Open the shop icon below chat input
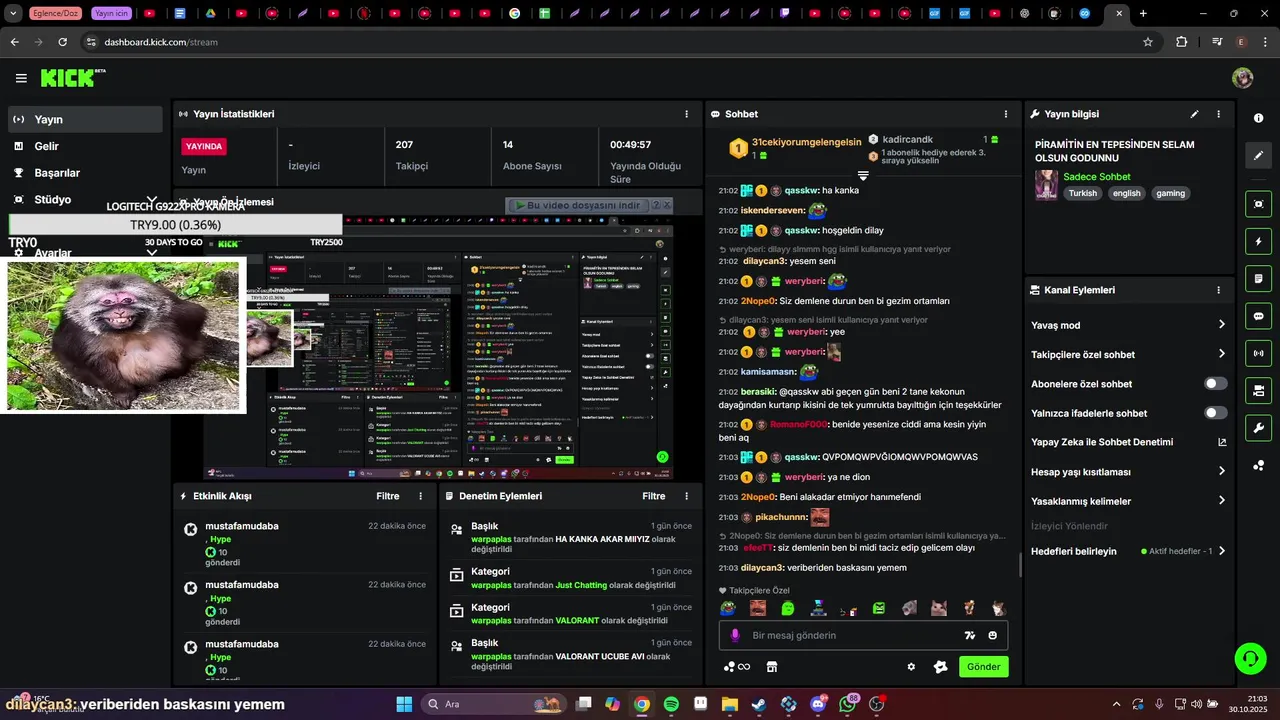Screen dimensions: 1280x720 (x=772, y=667)
